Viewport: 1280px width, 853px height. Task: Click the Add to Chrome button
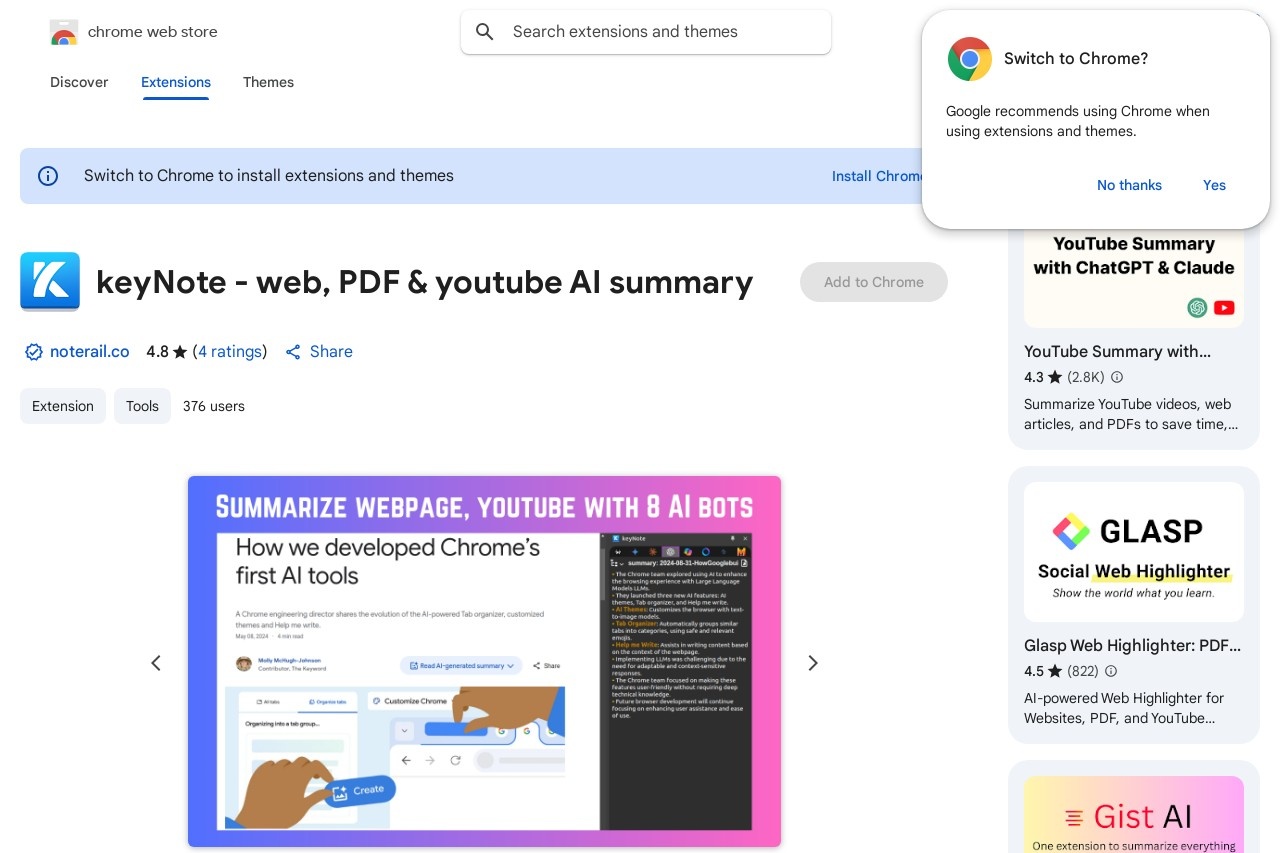pyautogui.click(x=874, y=282)
